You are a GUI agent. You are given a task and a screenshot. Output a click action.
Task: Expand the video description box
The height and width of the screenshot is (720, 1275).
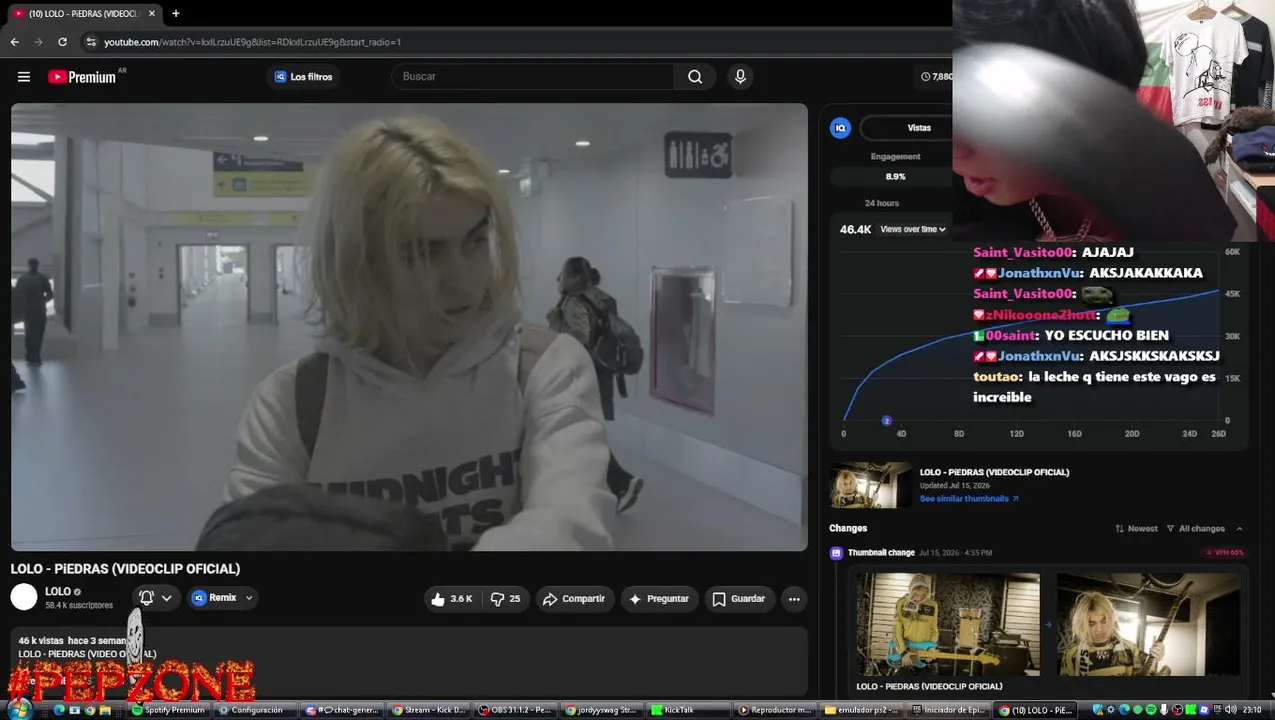[x=409, y=660]
